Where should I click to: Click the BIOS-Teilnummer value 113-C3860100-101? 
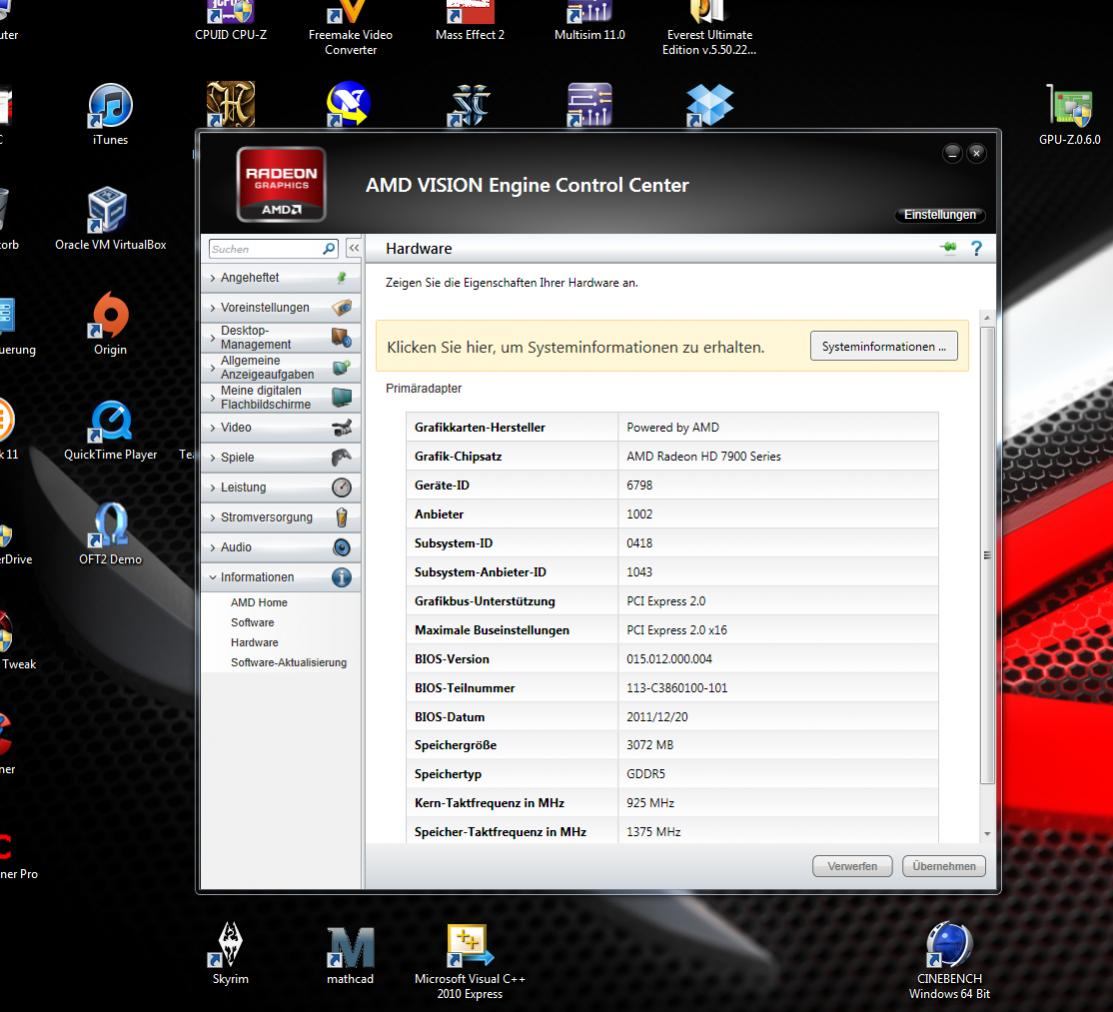coord(676,688)
